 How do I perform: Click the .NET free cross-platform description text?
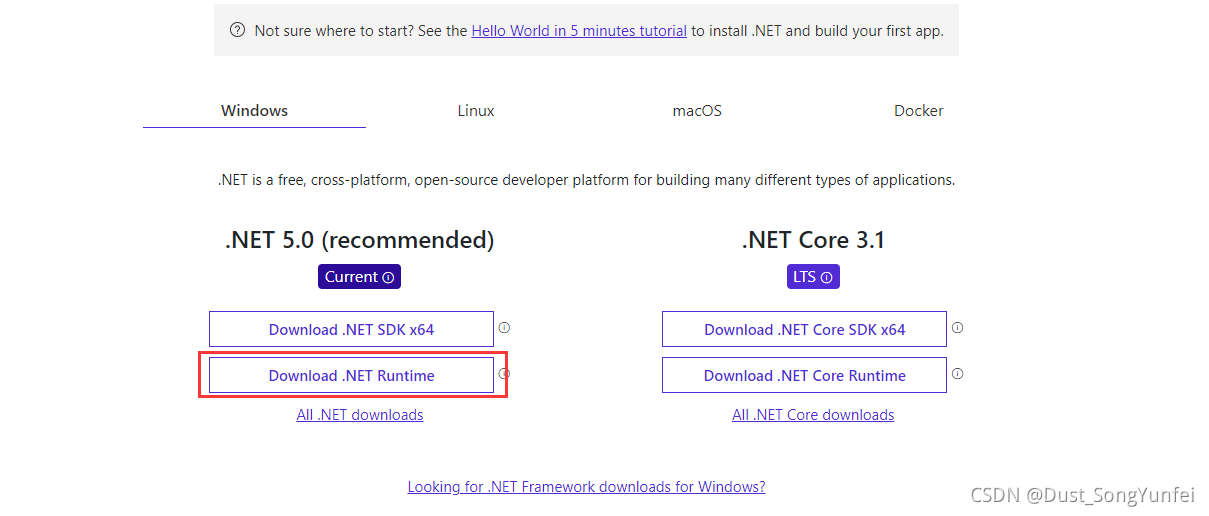(586, 181)
